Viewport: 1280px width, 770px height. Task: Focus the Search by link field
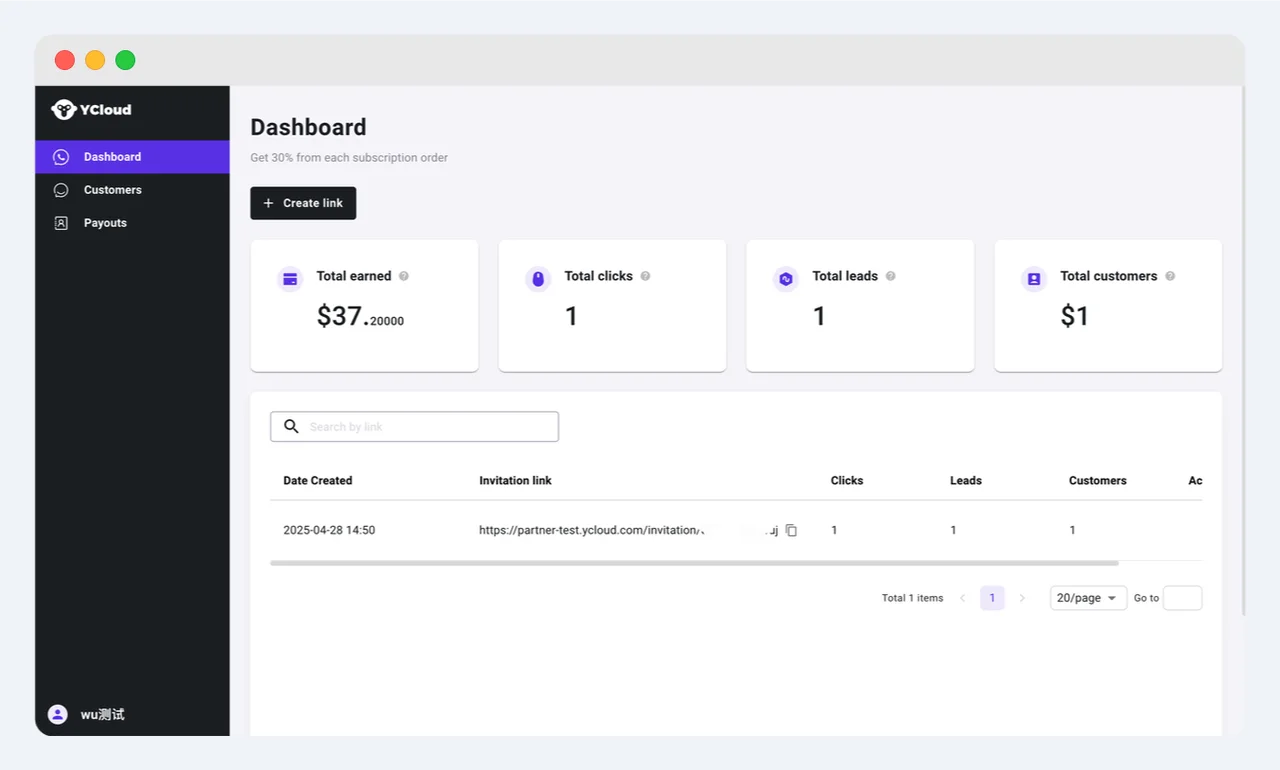point(414,426)
